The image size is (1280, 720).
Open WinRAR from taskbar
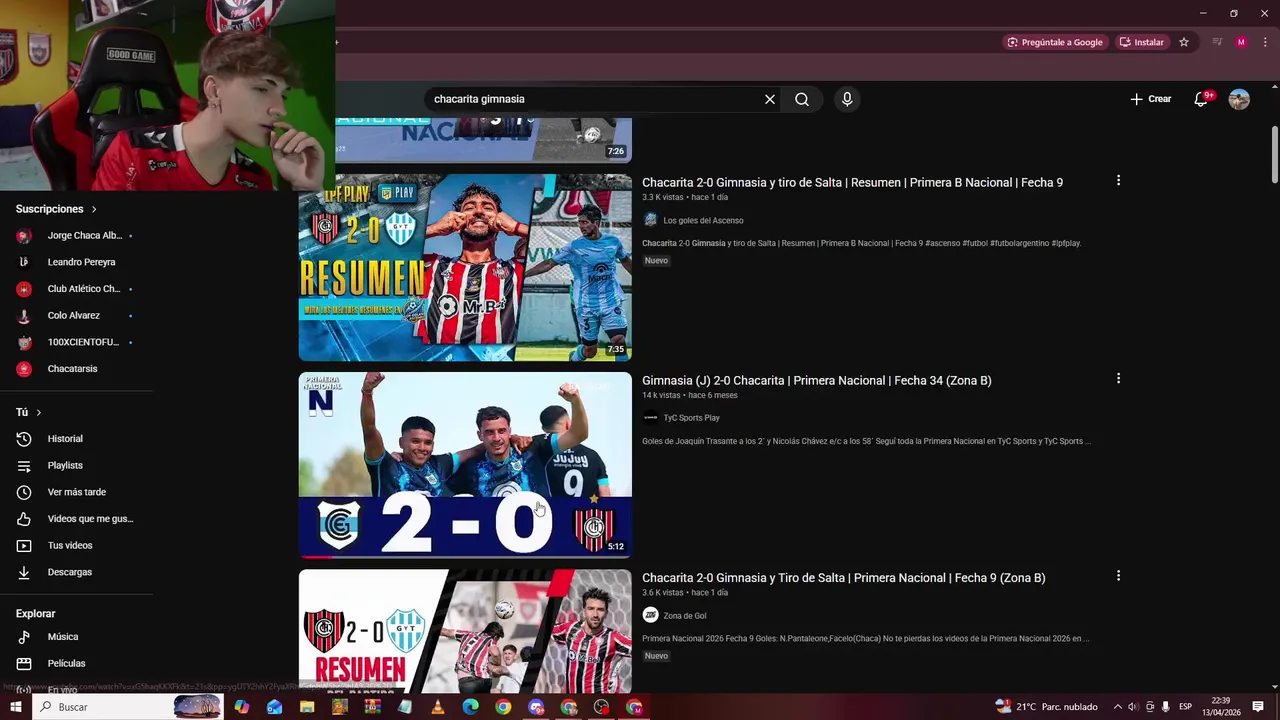coord(372,707)
